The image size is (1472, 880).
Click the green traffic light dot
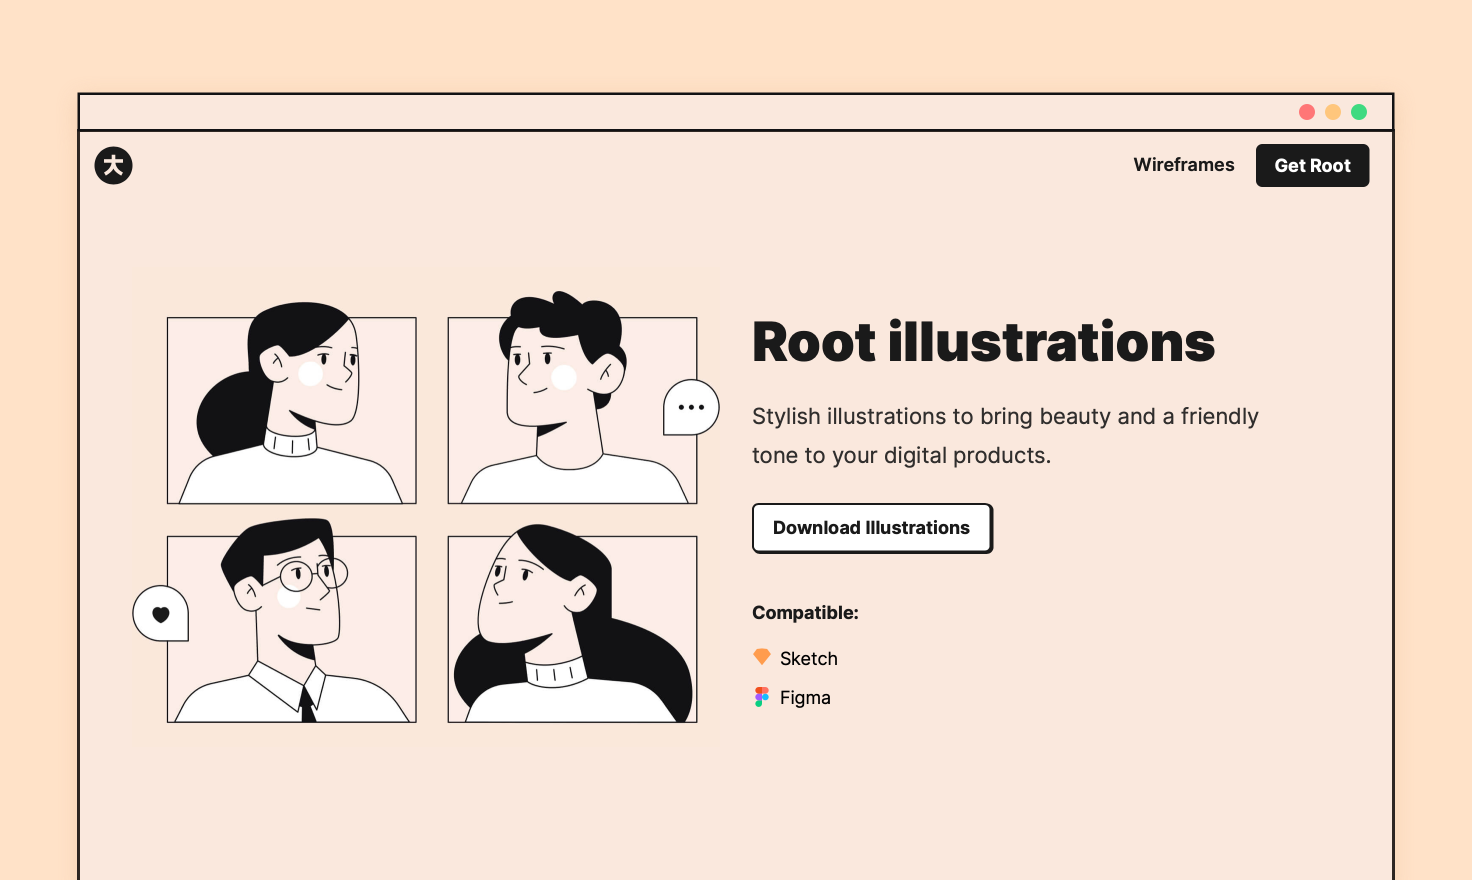point(1359,112)
